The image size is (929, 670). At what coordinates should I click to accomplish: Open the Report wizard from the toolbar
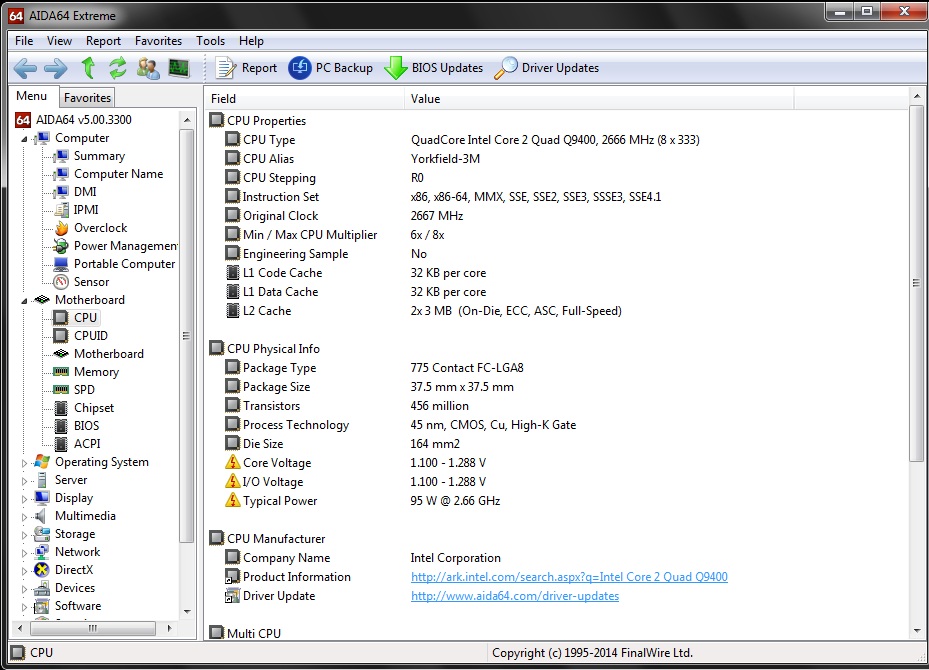[x=246, y=68]
